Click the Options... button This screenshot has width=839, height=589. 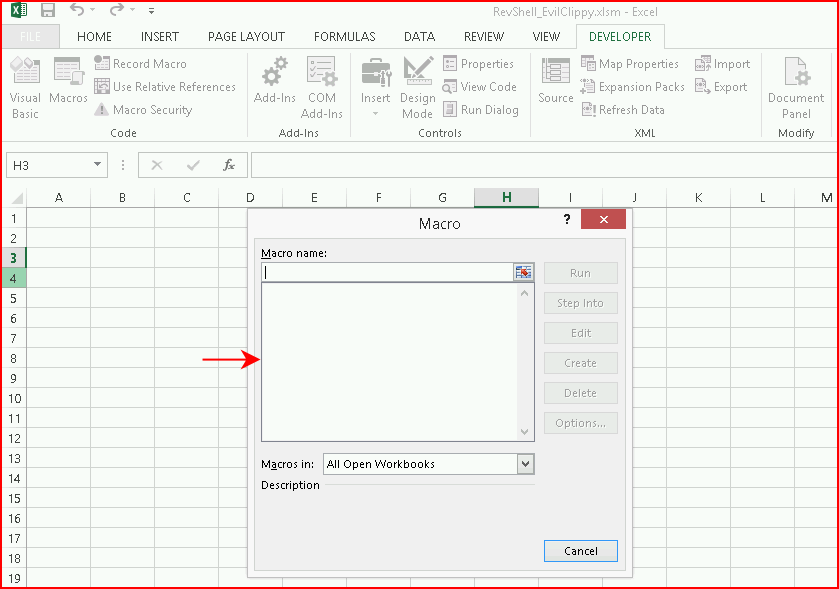click(581, 423)
